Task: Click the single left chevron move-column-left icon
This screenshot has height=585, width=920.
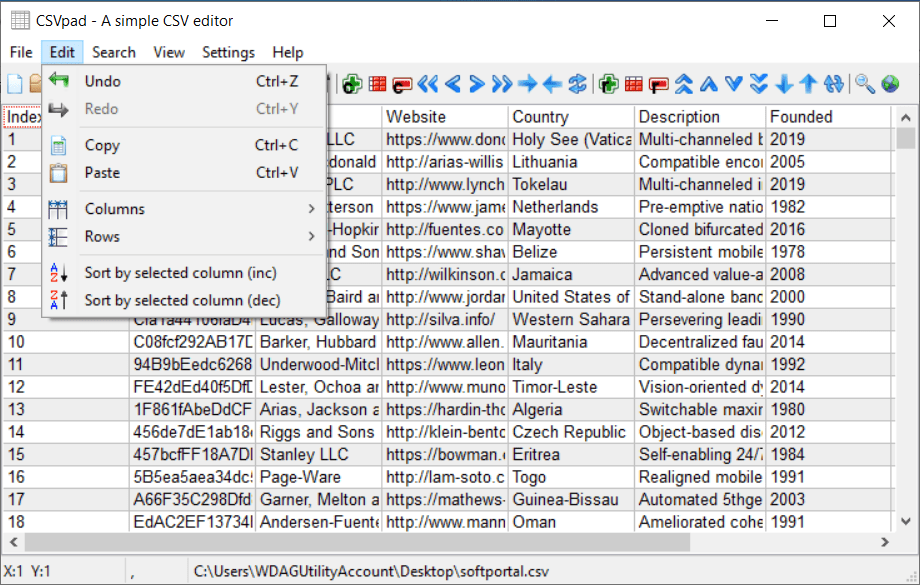Action: point(452,84)
